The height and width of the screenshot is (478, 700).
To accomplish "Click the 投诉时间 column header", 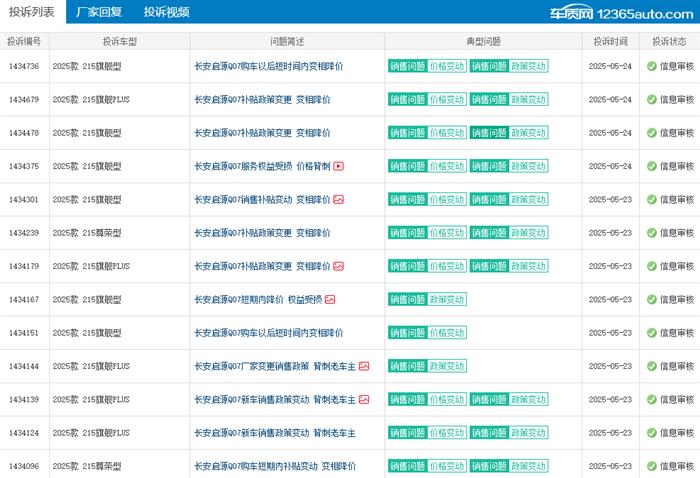I will point(610,42).
